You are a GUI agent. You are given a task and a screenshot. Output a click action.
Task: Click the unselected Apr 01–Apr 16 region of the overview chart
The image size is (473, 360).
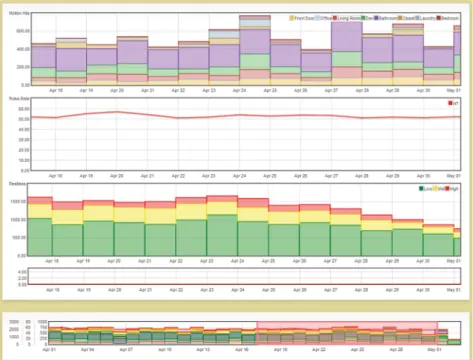[x=153, y=333]
